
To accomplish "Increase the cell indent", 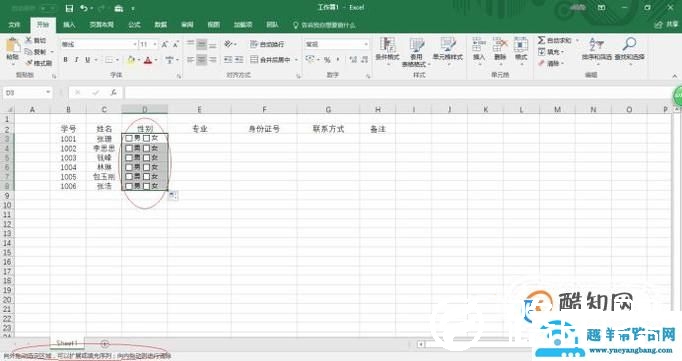I will [x=239, y=60].
